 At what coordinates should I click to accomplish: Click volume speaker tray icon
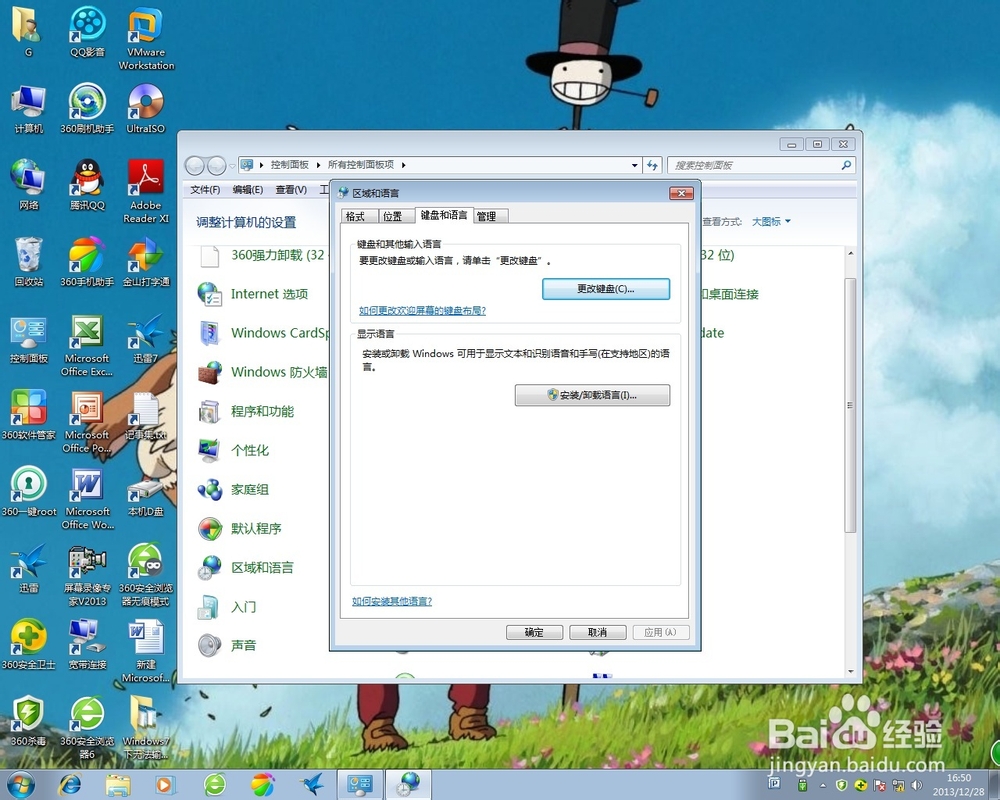click(916, 785)
